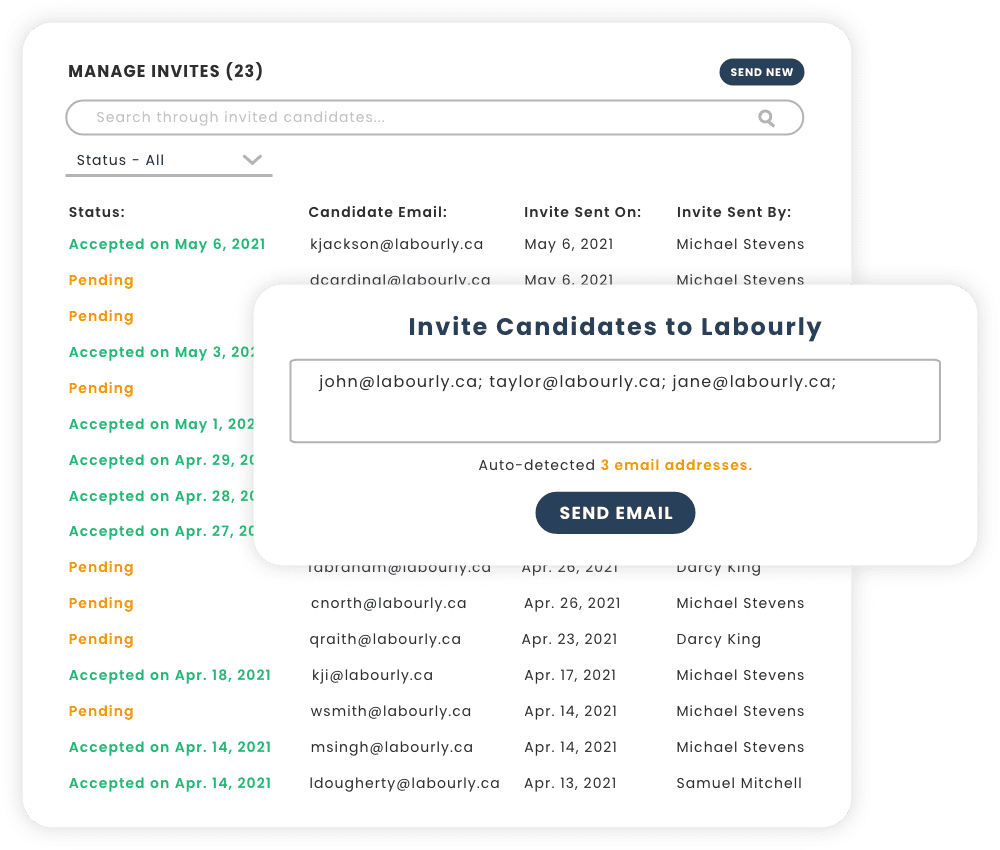Select email kjackson@labourly.ca
Viewport: 1000px width, 850px height.
pyautogui.click(x=397, y=244)
